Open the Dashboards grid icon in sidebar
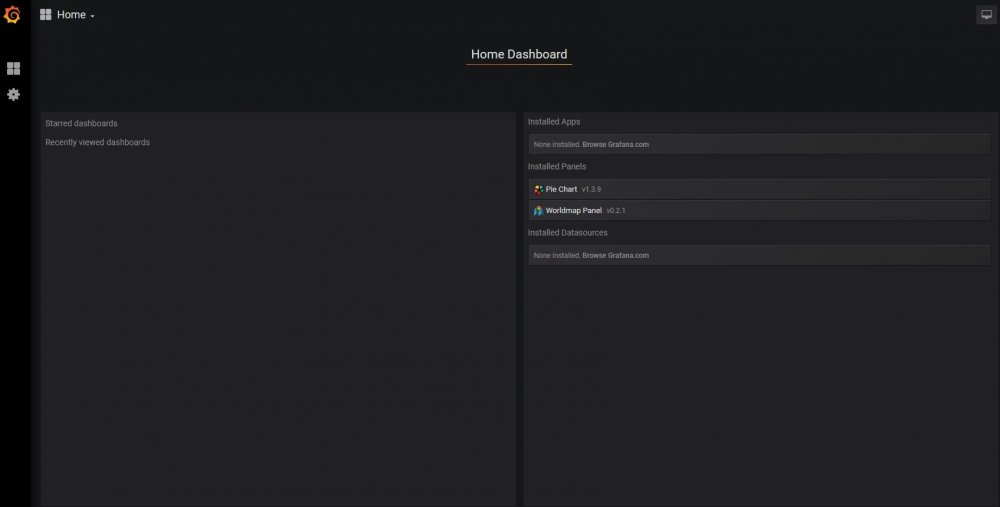Image resolution: width=1000 pixels, height=507 pixels. (x=13, y=68)
